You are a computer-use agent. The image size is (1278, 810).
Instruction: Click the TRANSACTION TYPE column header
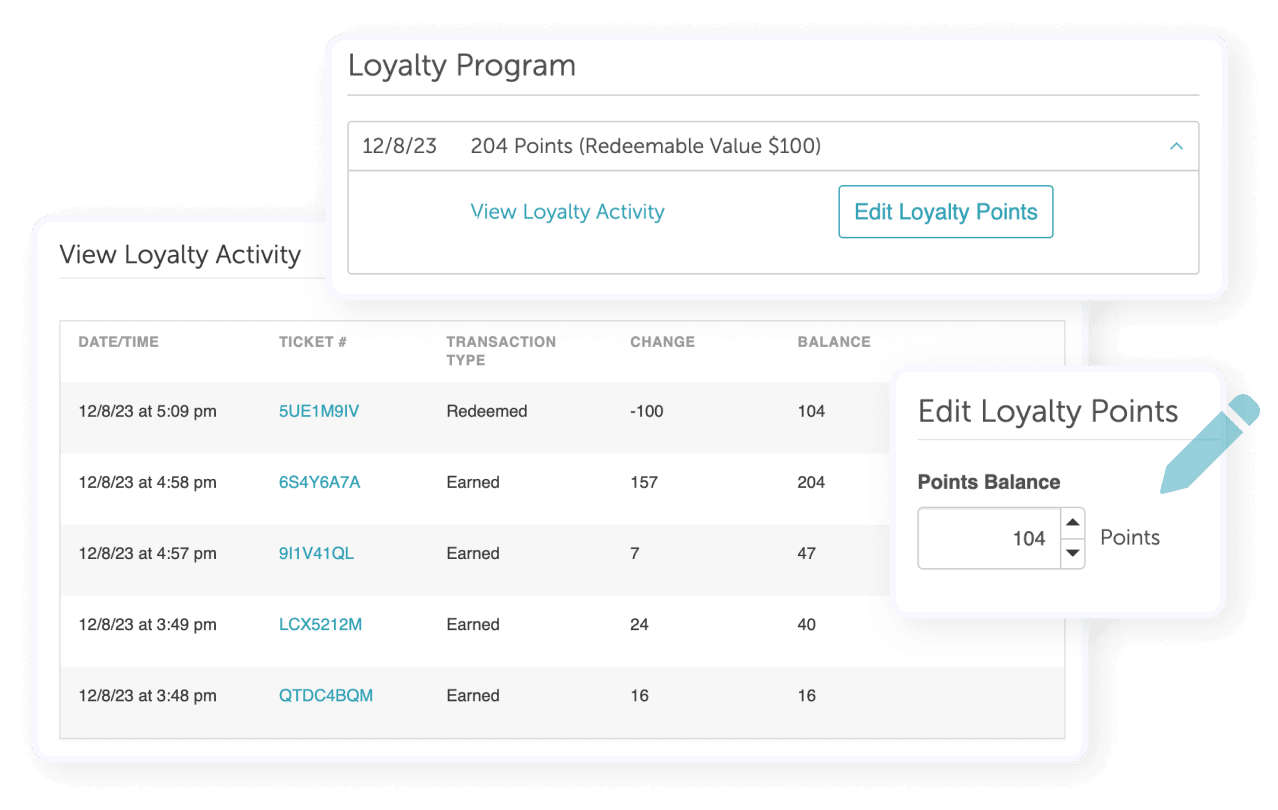501,351
